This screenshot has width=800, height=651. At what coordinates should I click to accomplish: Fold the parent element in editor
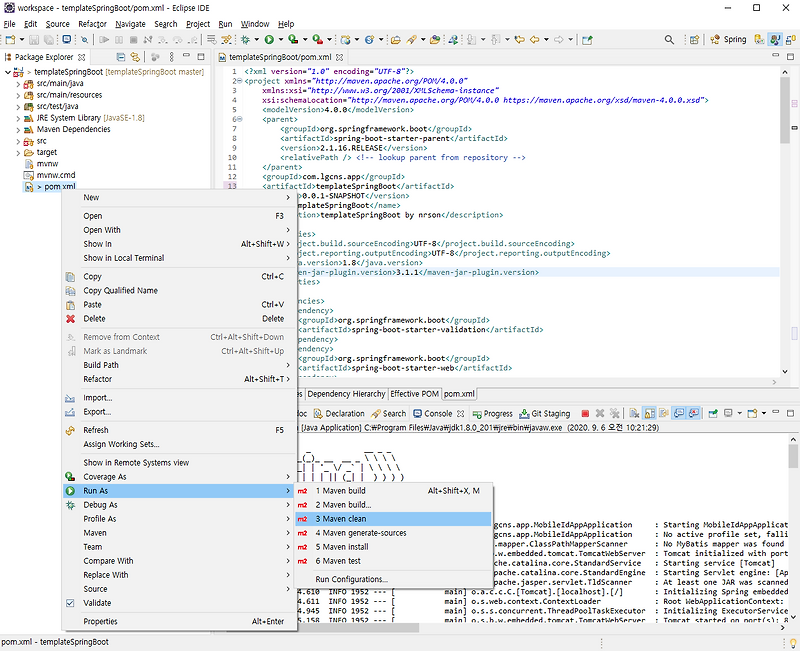239,119
